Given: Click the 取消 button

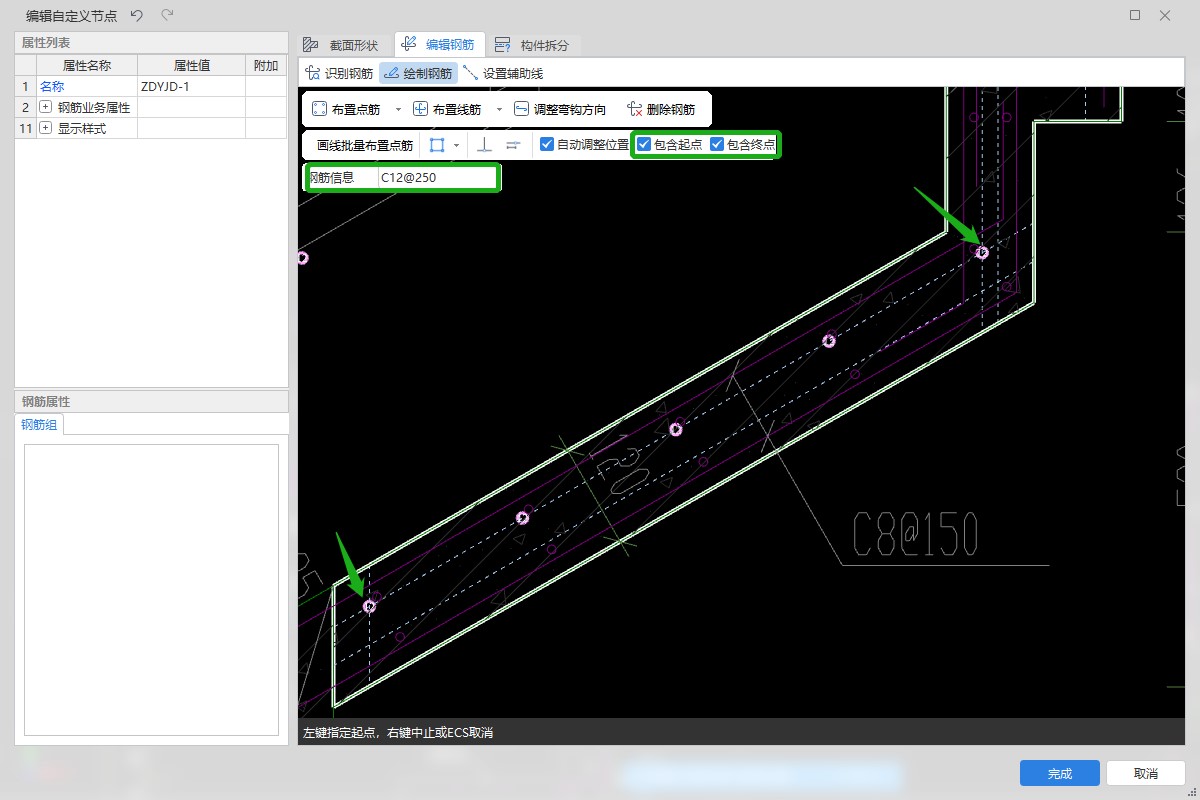Looking at the screenshot, I should tap(1146, 773).
